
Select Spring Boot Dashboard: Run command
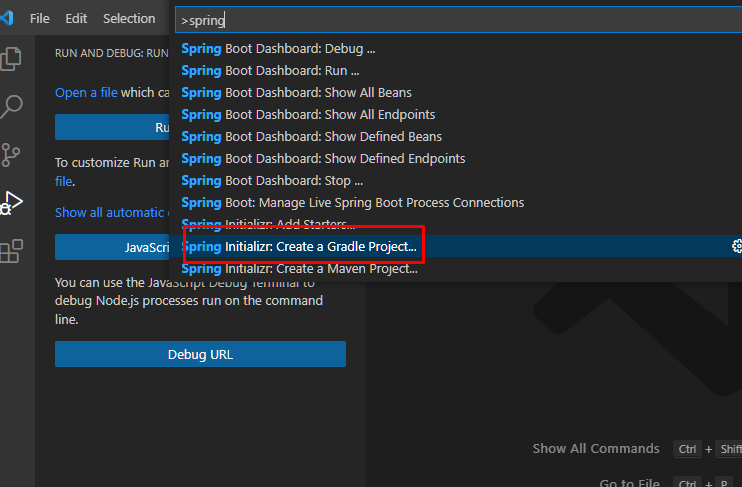tap(456, 71)
